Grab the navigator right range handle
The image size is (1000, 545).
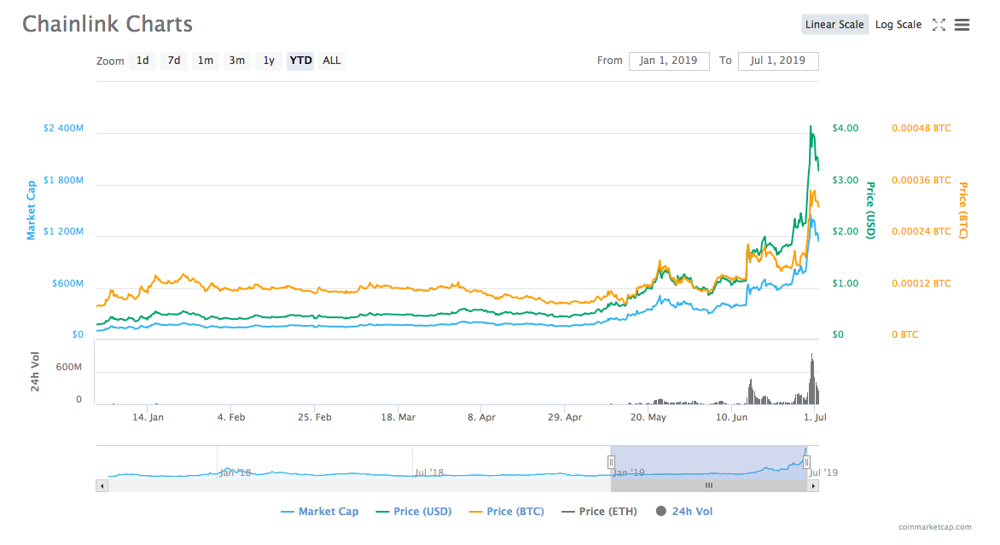click(807, 462)
